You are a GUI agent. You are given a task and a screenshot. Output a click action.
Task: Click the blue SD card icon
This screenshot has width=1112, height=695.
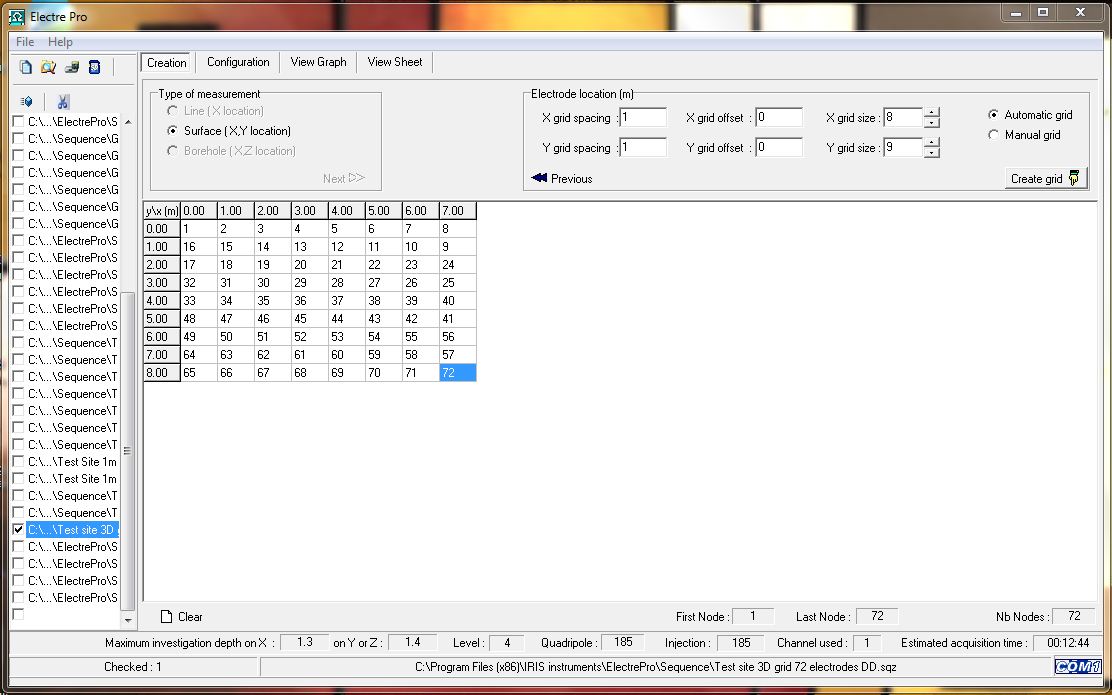tap(94, 67)
